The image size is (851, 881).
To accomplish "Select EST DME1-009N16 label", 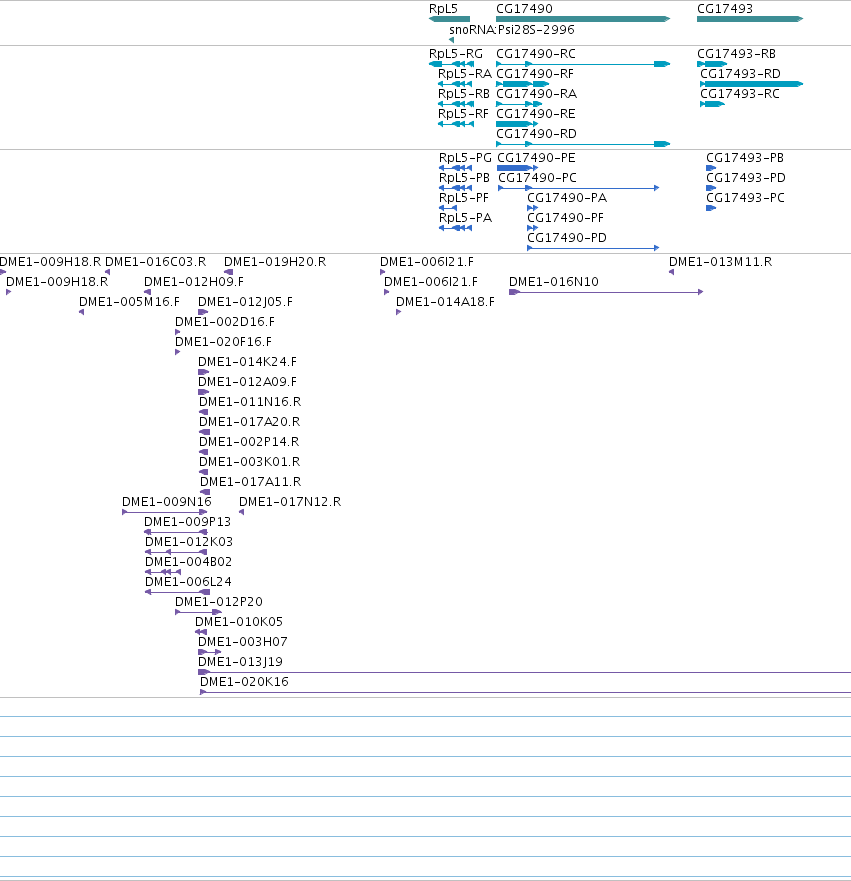I will tap(167, 502).
